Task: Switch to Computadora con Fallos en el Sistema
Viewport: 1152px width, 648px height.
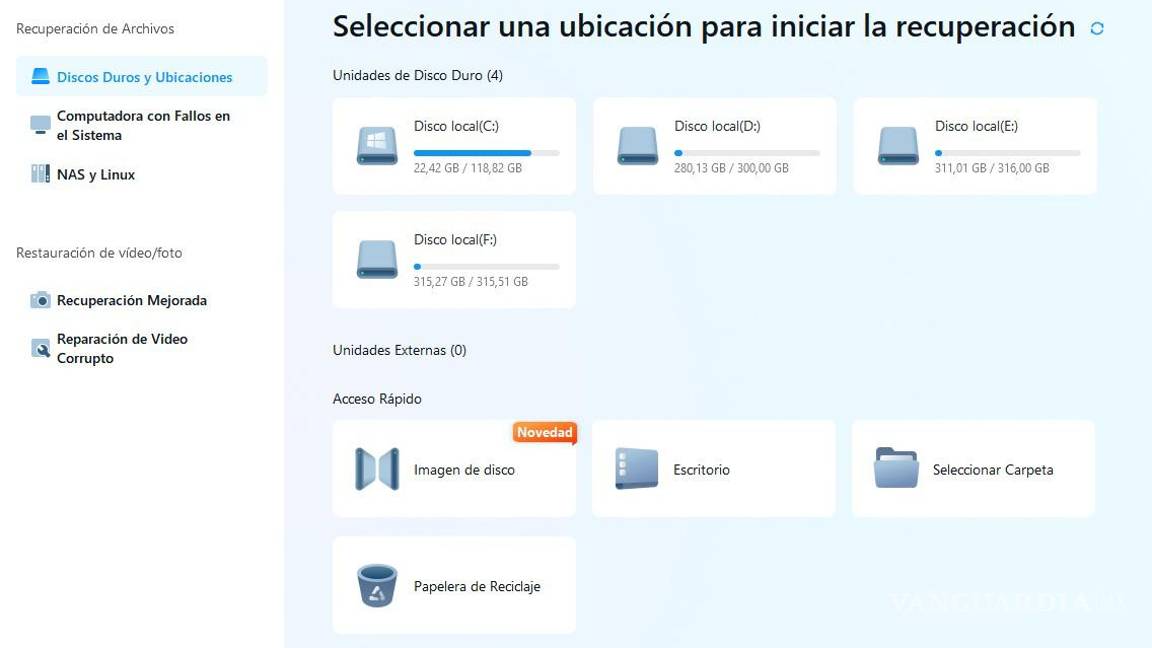Action: [140, 125]
